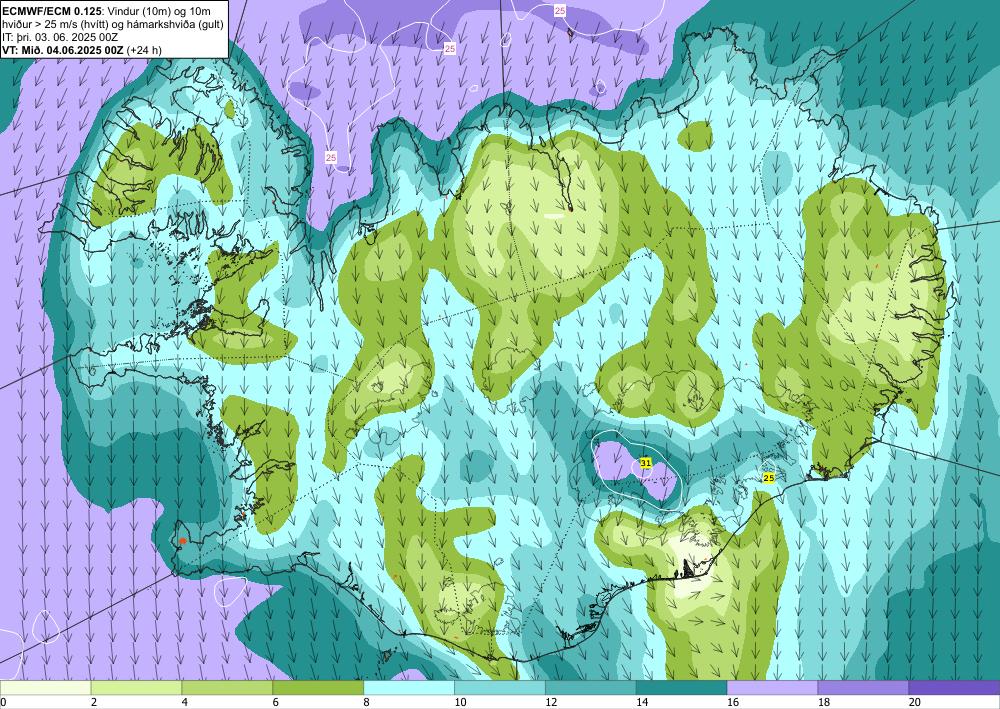Select the "(+24 h)" forecast offset text
This screenshot has height=709, width=1000.
click(144, 50)
